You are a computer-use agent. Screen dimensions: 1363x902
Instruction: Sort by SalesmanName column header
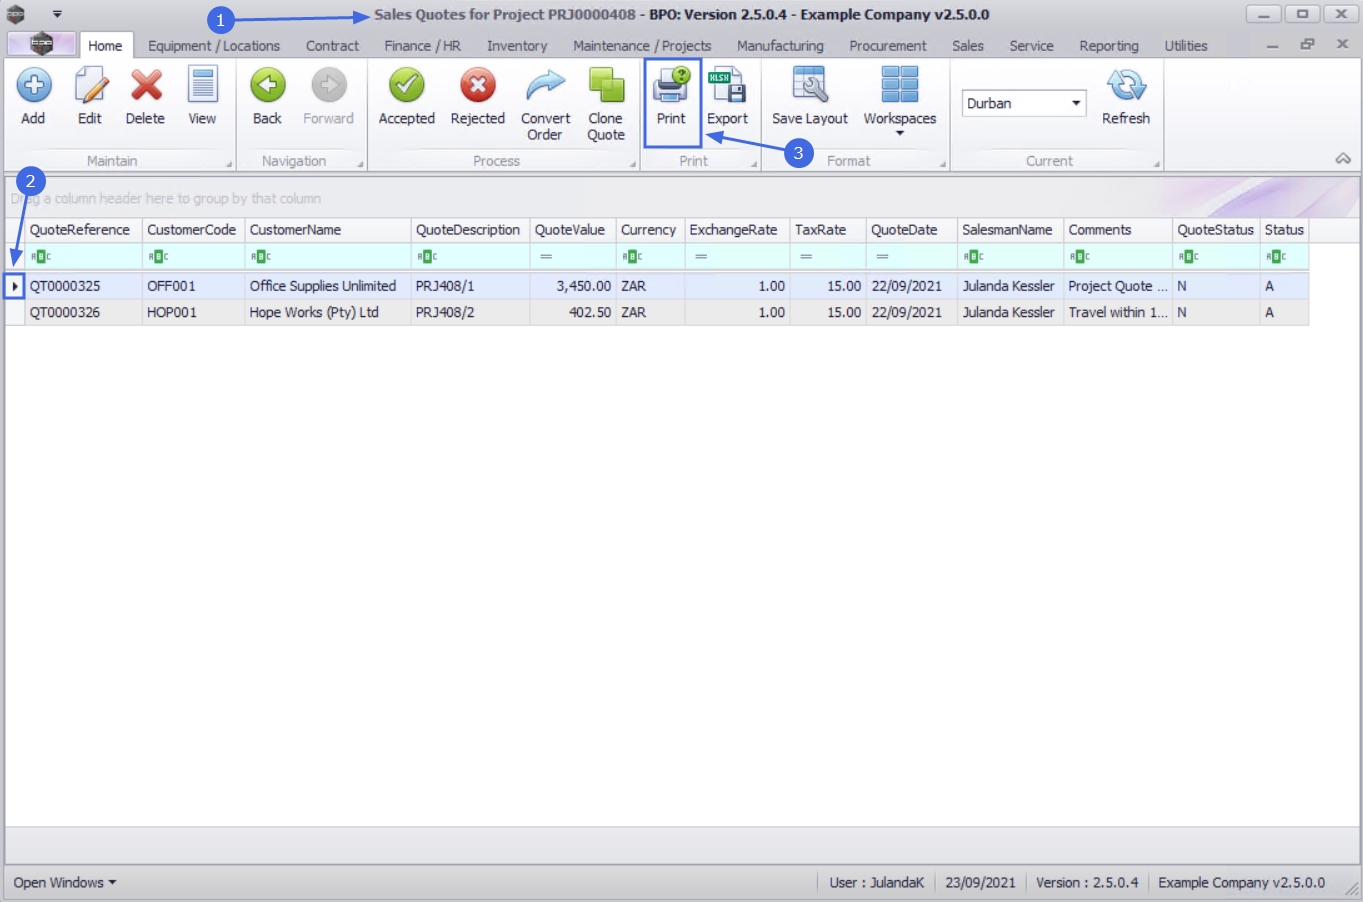click(x=1011, y=230)
